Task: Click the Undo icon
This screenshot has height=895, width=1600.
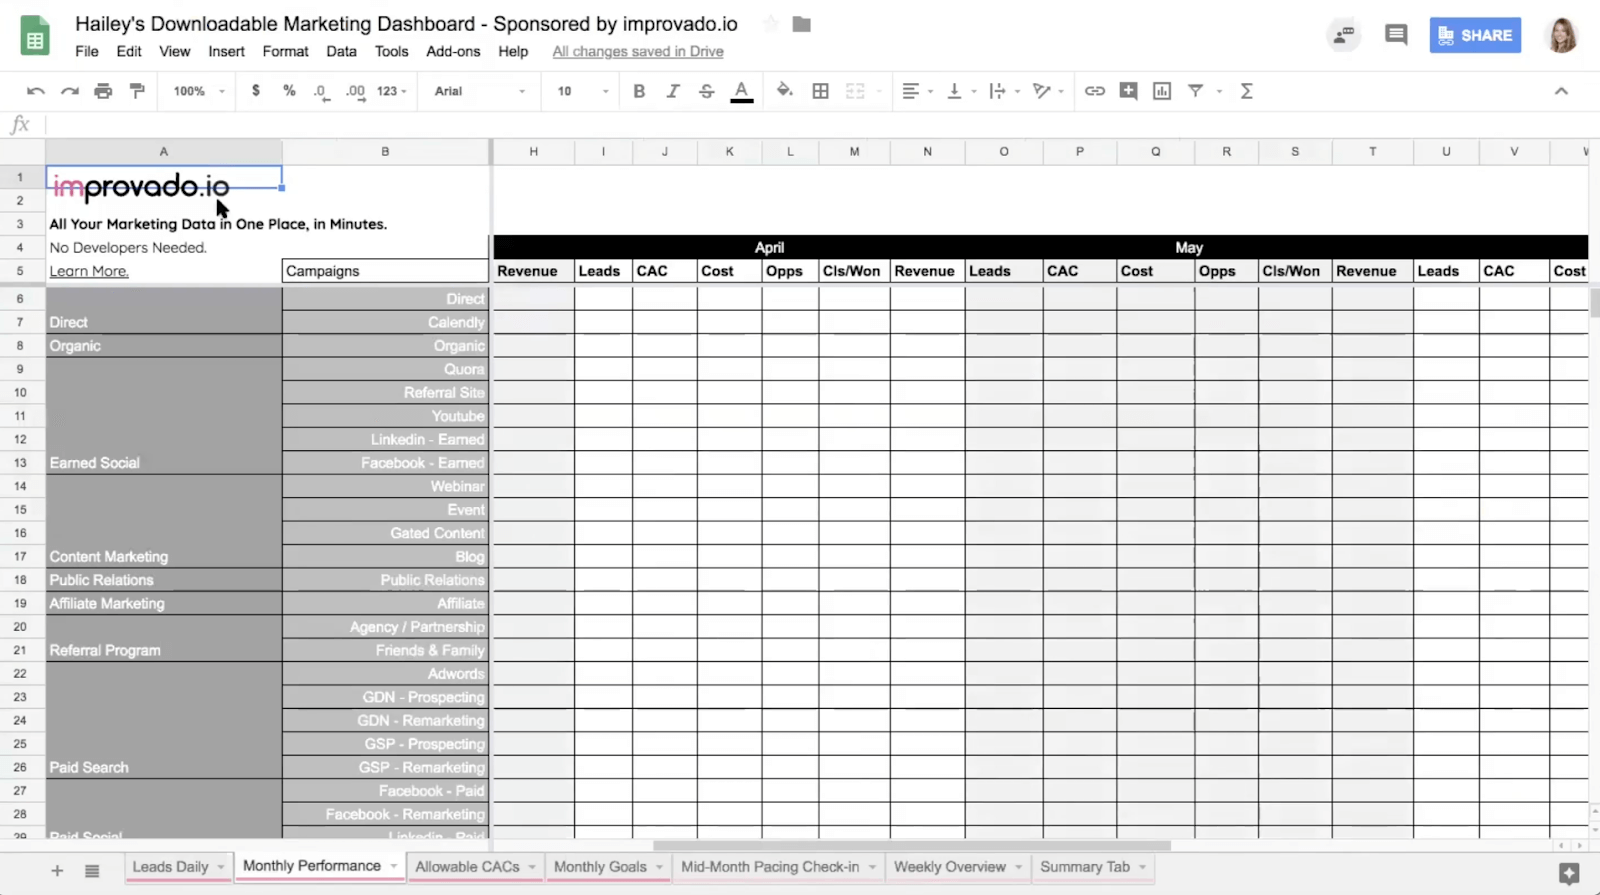Action: click(x=36, y=91)
